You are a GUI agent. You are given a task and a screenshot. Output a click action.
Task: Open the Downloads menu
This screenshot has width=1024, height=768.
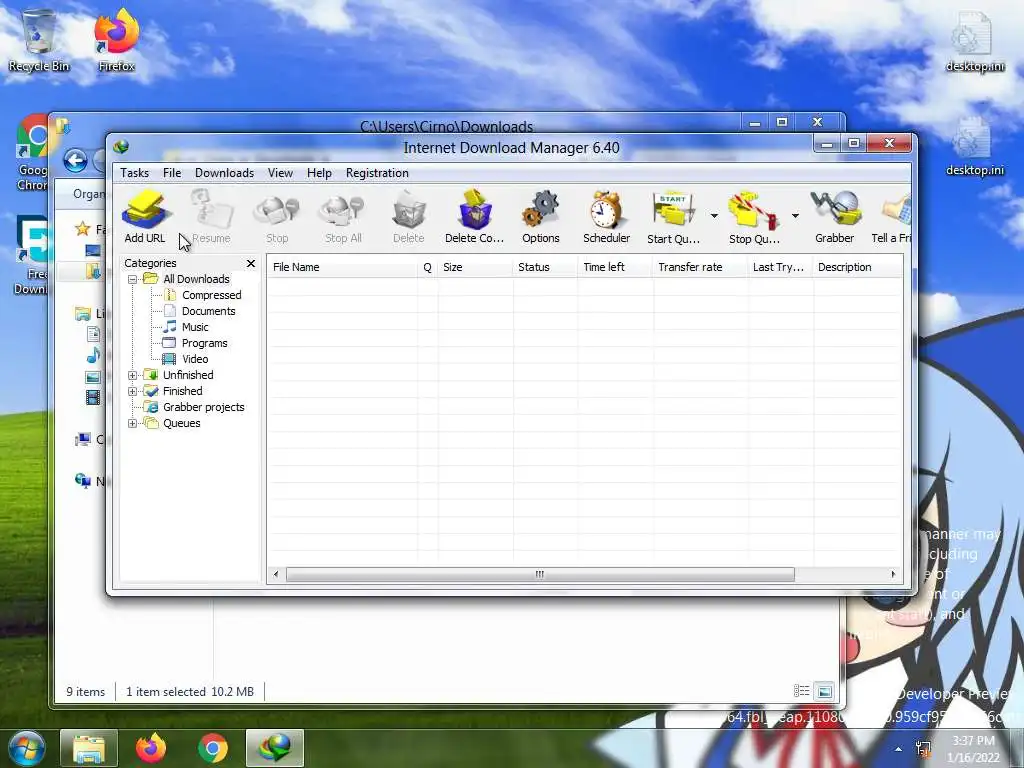tap(224, 173)
